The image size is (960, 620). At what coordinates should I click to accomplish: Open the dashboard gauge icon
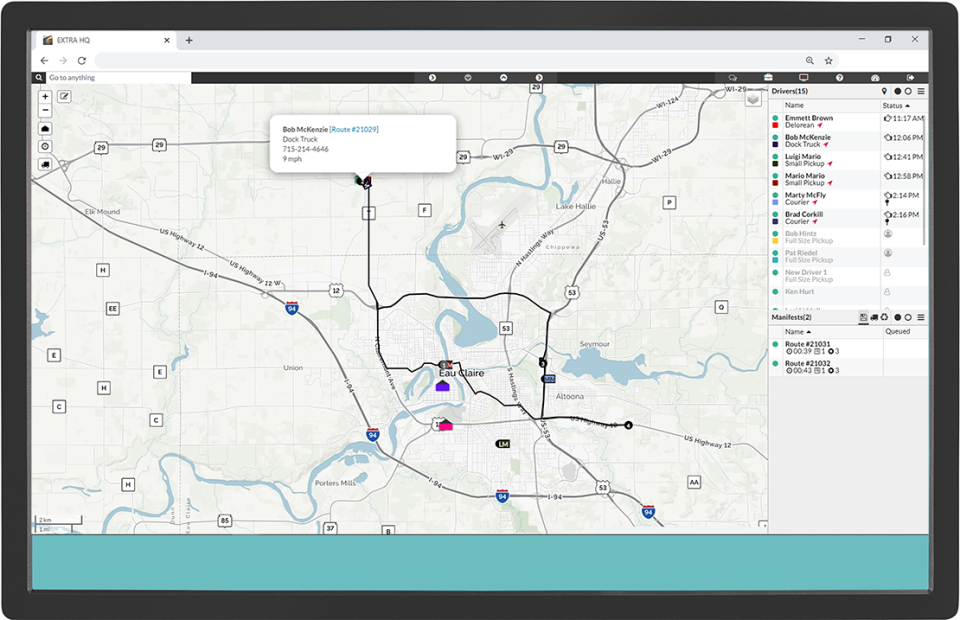click(x=875, y=78)
